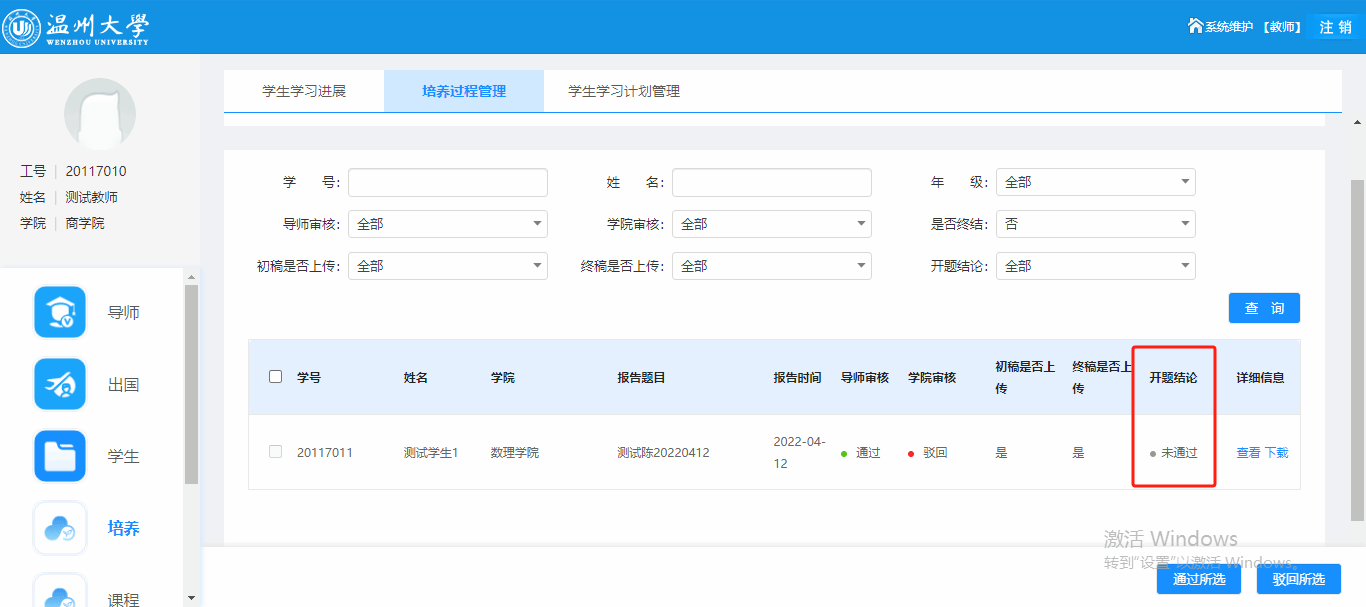This screenshot has width=1366, height=607.
Task: Click the home icon beside 系统维护
Action: pos(1194,26)
